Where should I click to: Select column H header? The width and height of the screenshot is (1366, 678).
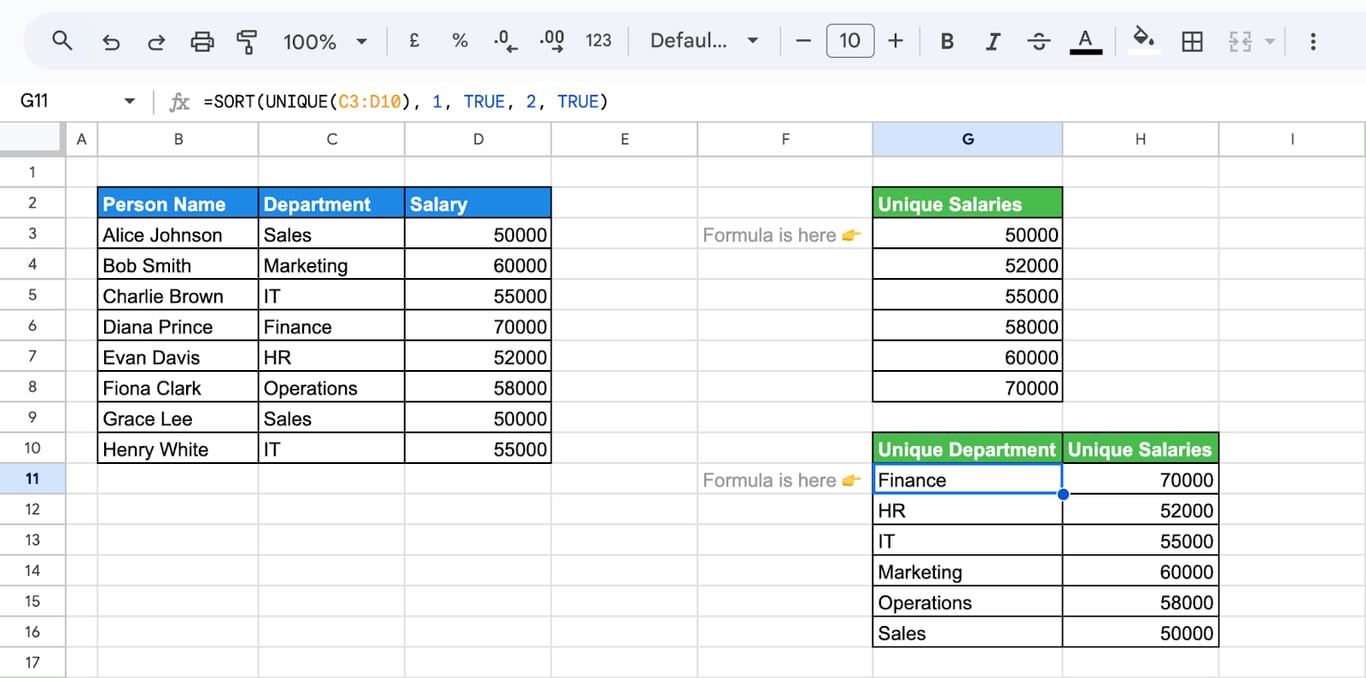coord(1140,139)
